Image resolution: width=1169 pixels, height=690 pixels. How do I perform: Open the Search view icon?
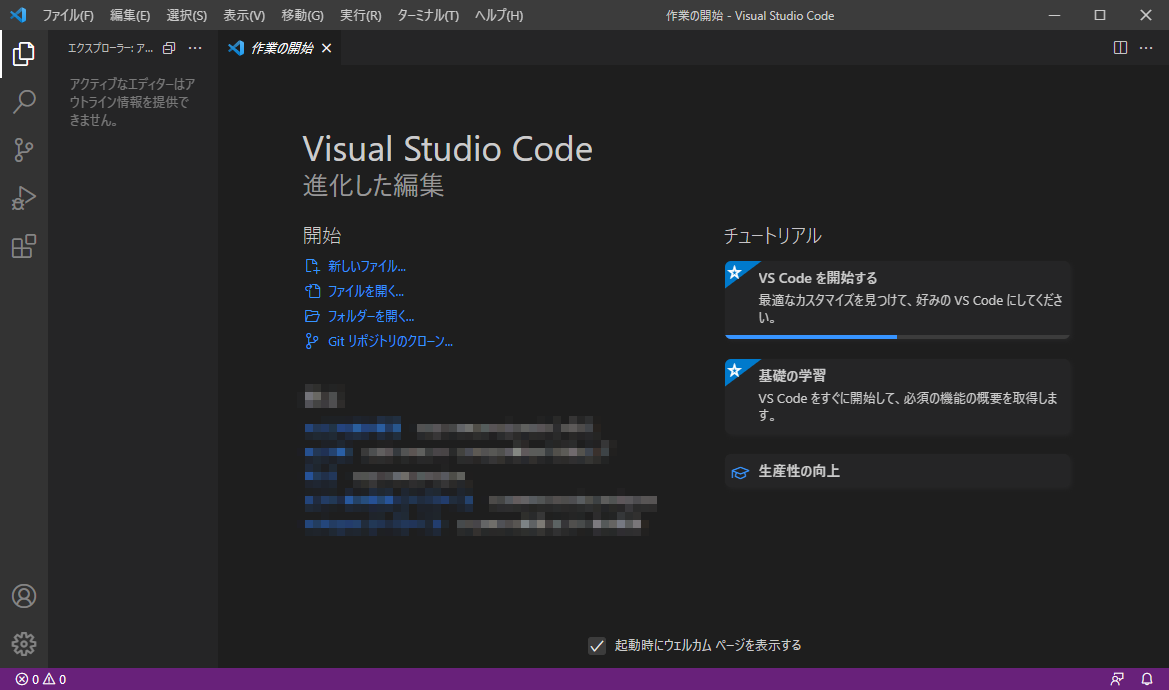coord(24,102)
